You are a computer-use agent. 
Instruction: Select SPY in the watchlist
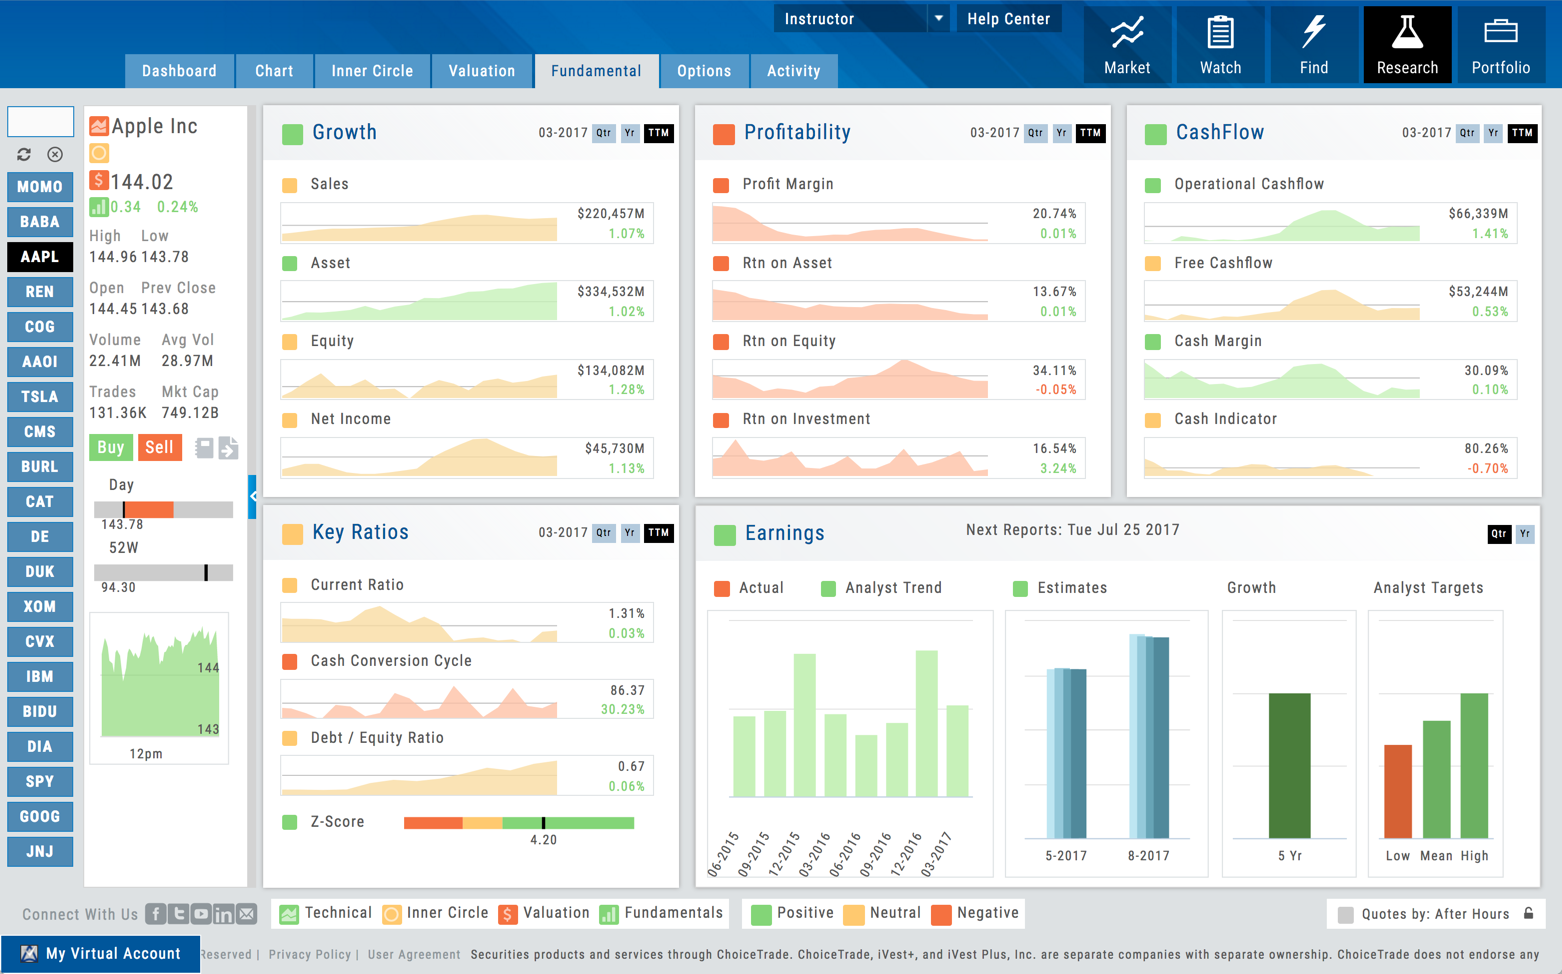[40, 782]
